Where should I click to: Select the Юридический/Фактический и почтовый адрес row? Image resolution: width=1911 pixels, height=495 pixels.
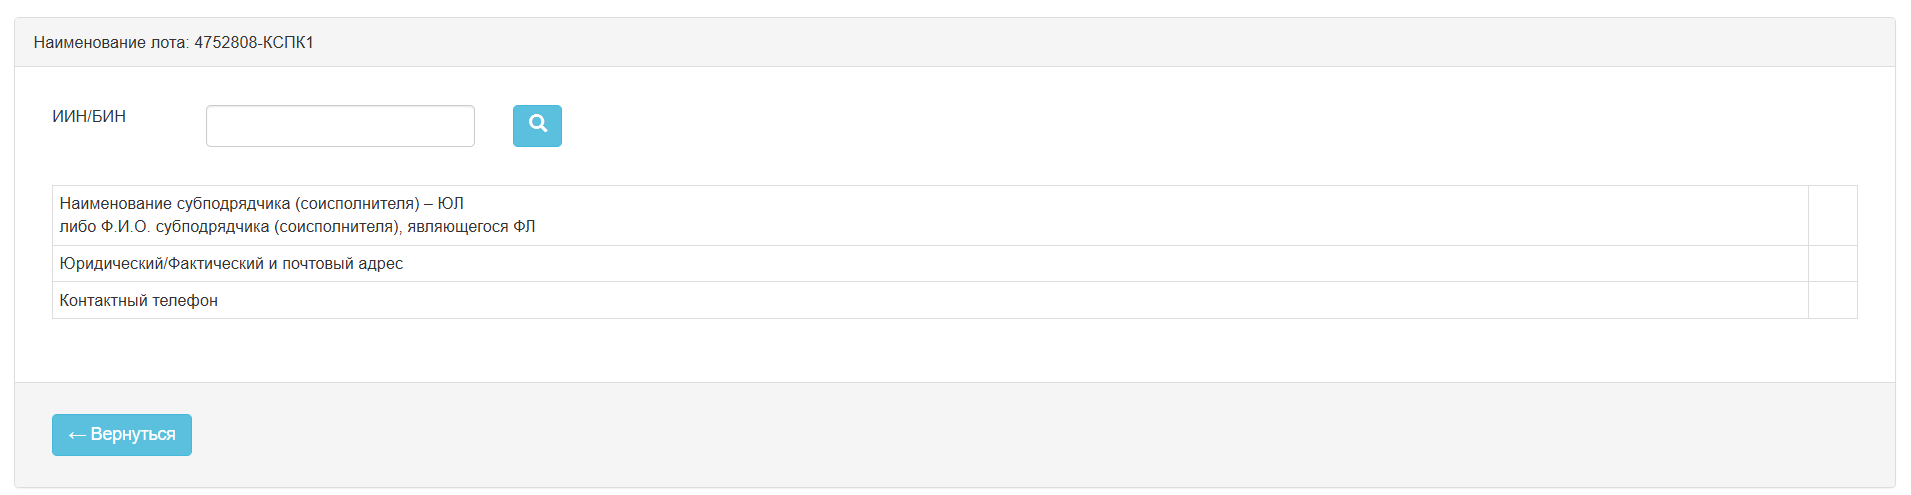(231, 263)
